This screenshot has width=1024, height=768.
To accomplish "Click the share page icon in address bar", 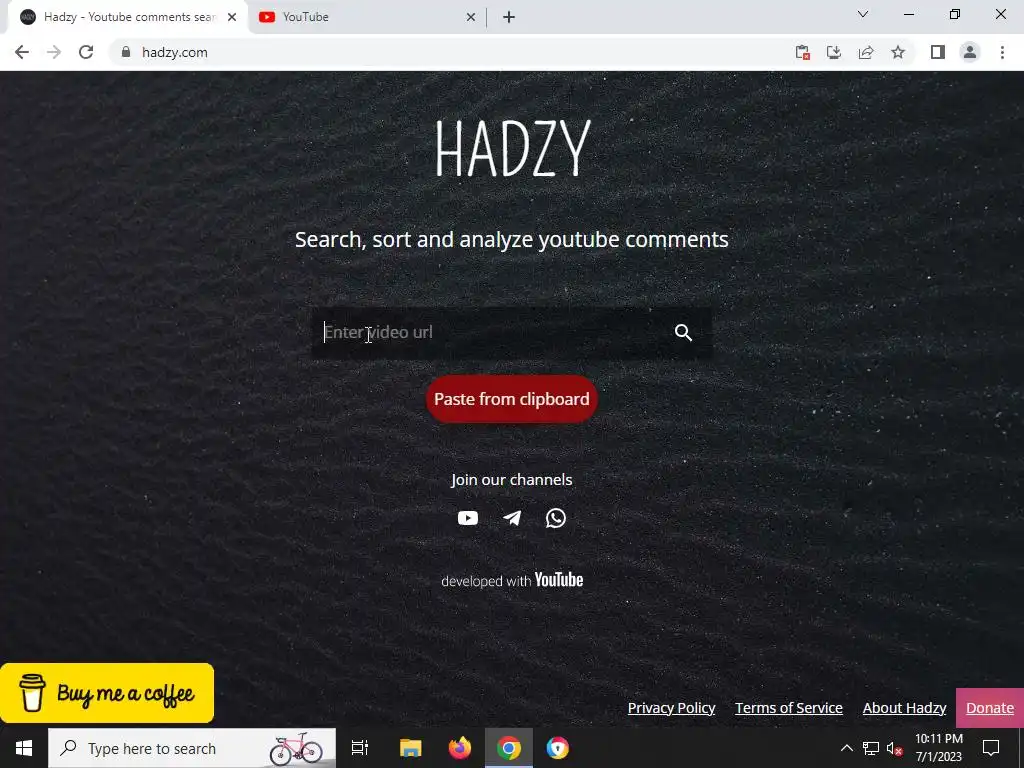I will click(x=866, y=52).
